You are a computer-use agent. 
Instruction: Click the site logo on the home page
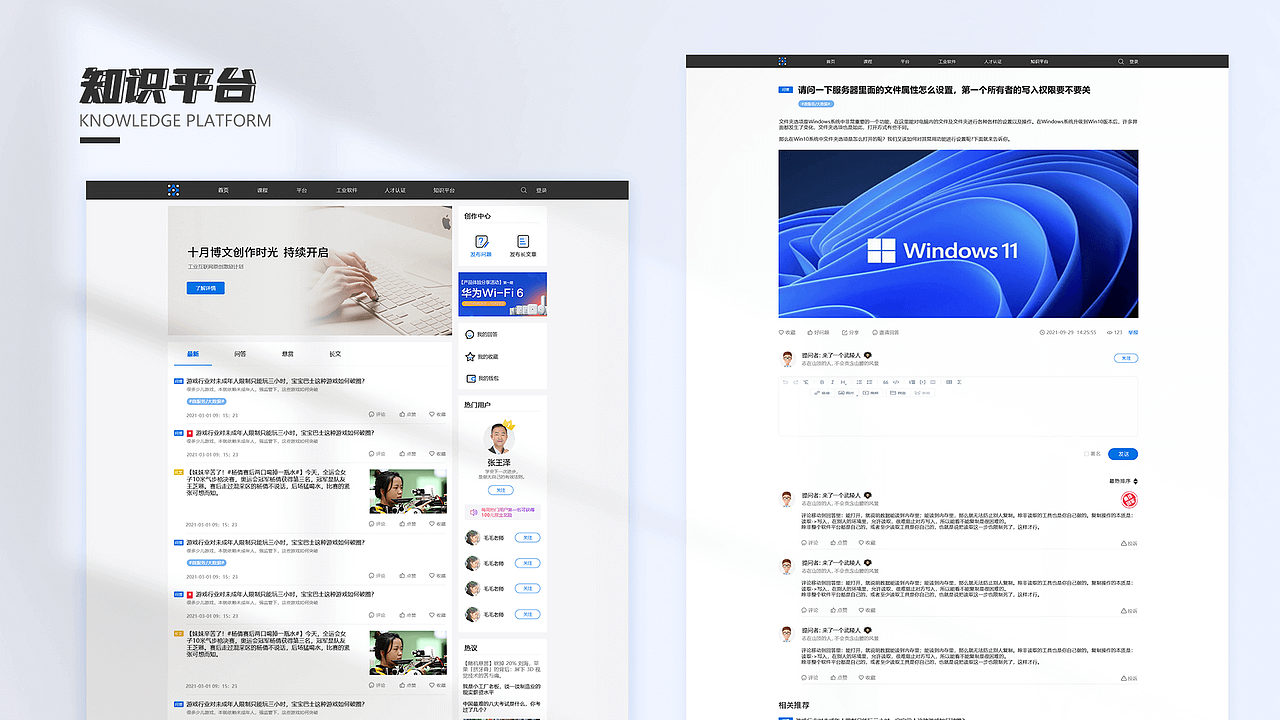click(x=173, y=190)
